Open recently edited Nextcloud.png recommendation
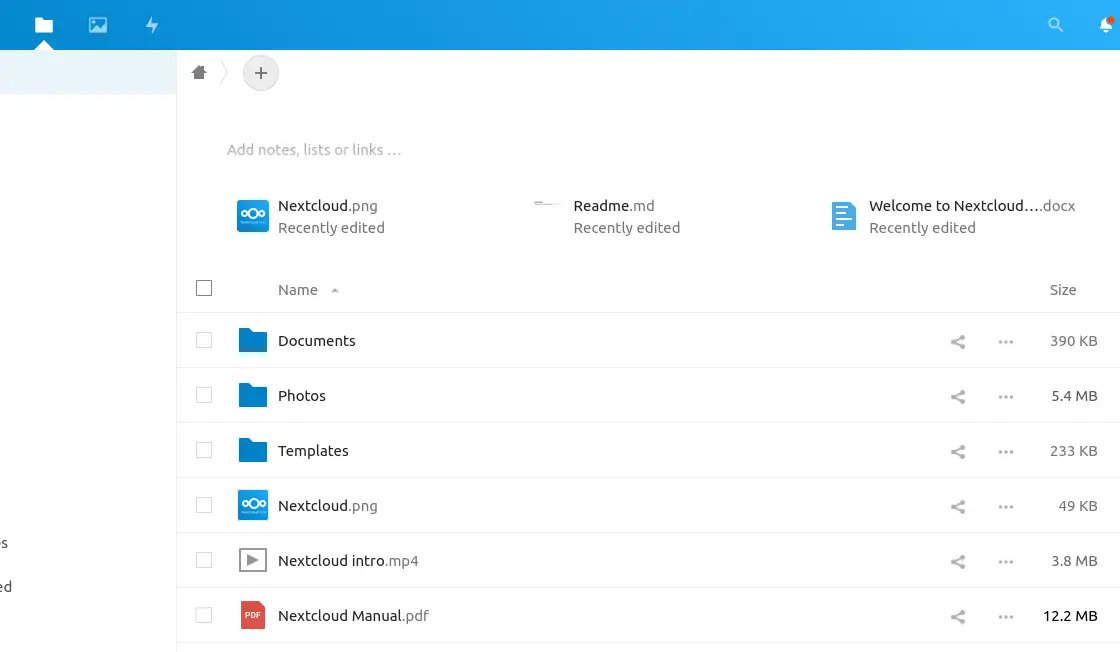Viewport: 1120px width, 652px height. tap(311, 216)
